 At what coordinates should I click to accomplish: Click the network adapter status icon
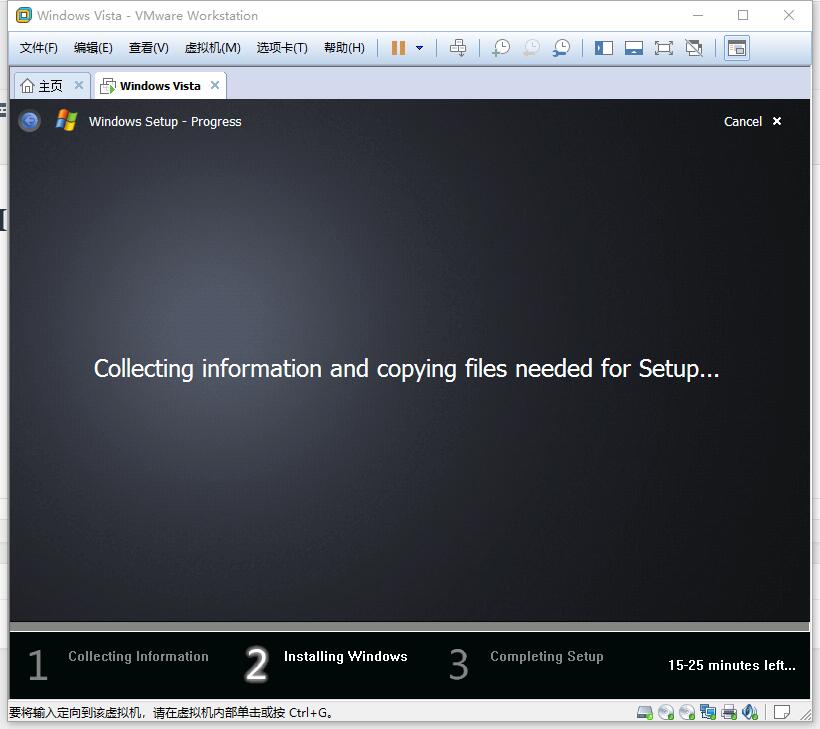coord(708,712)
